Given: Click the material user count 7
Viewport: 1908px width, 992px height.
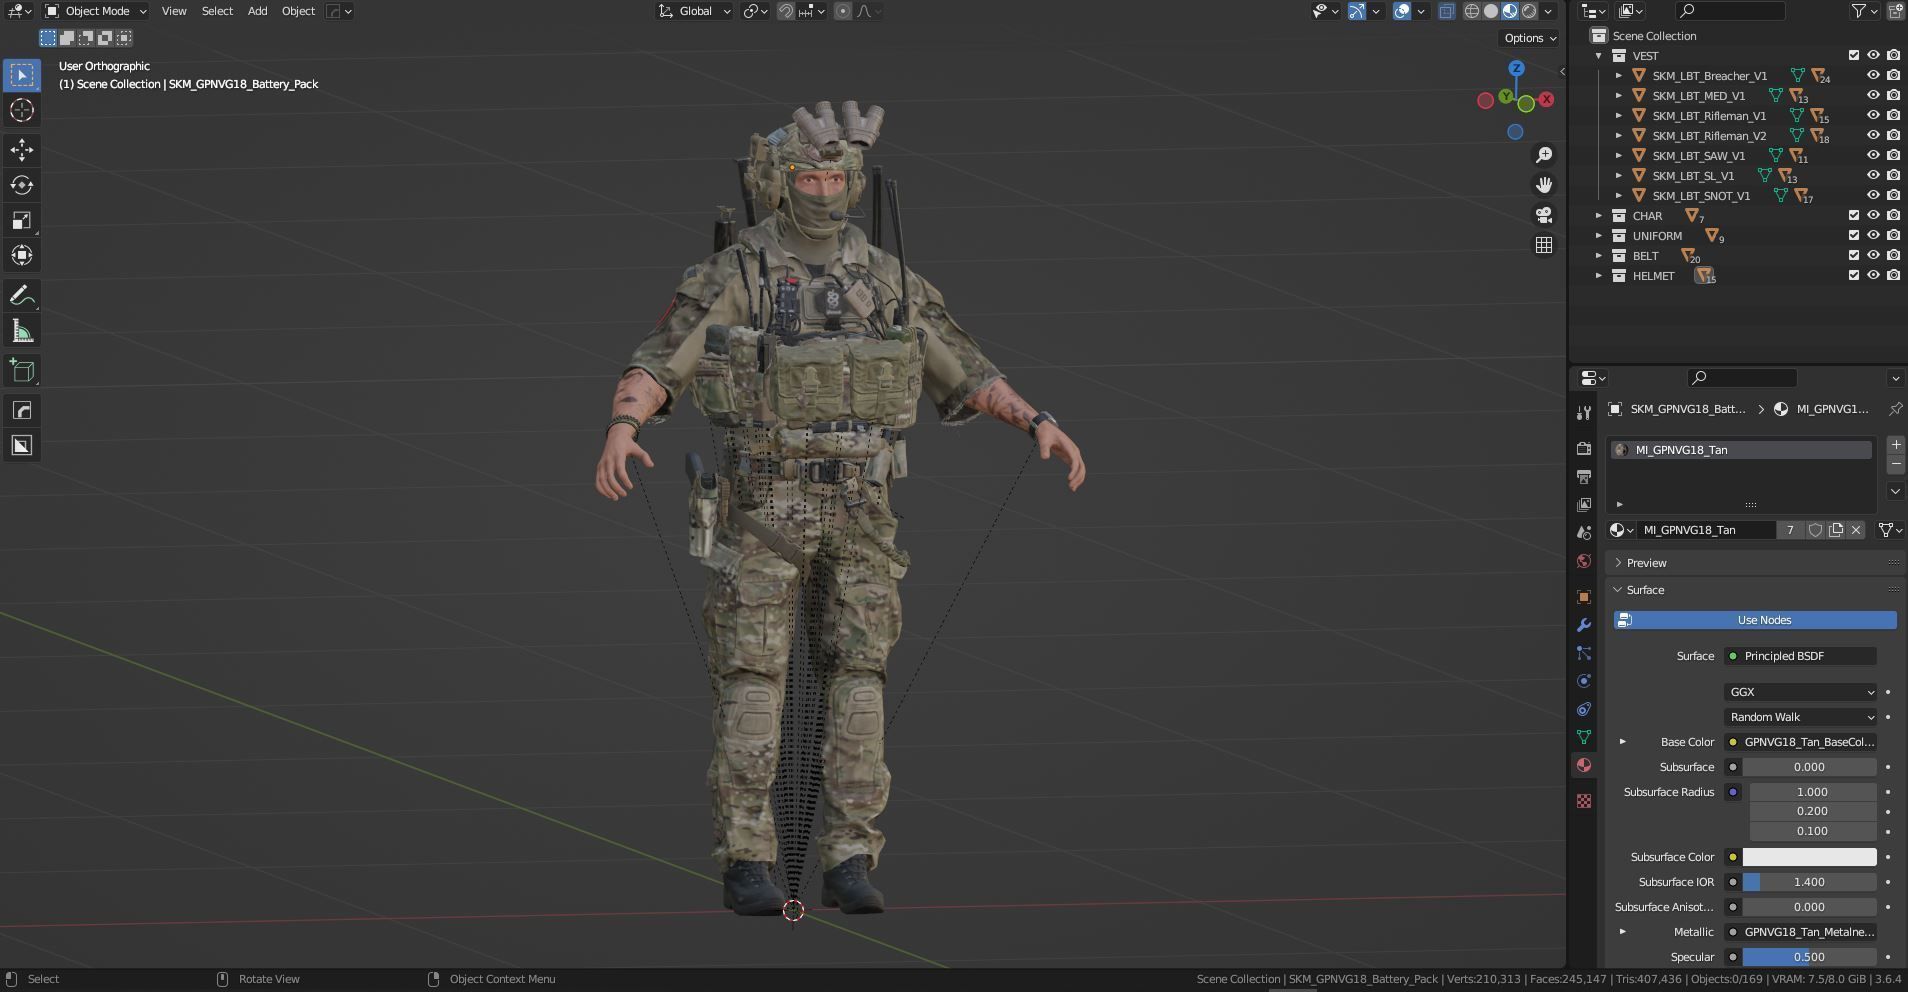Looking at the screenshot, I should coord(1790,530).
